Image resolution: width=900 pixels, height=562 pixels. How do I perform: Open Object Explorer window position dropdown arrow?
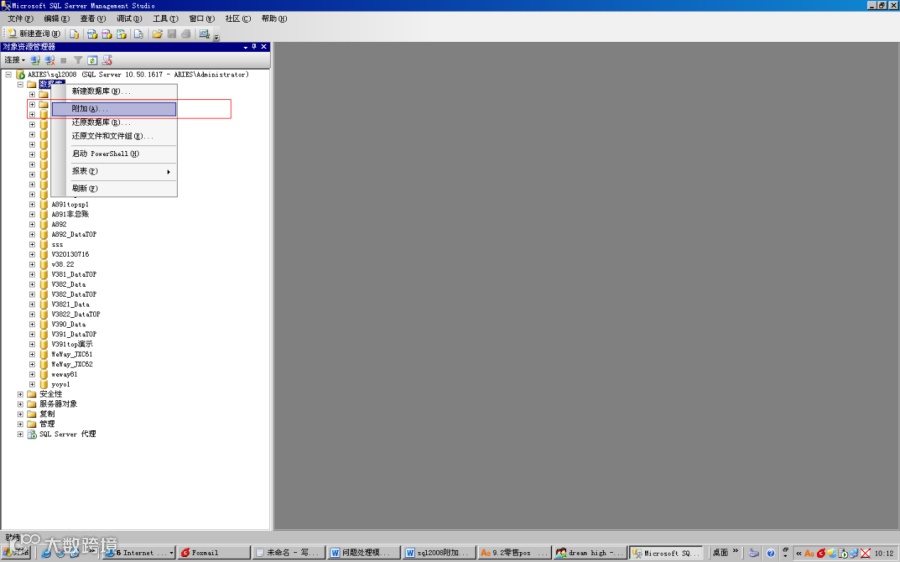coord(246,47)
